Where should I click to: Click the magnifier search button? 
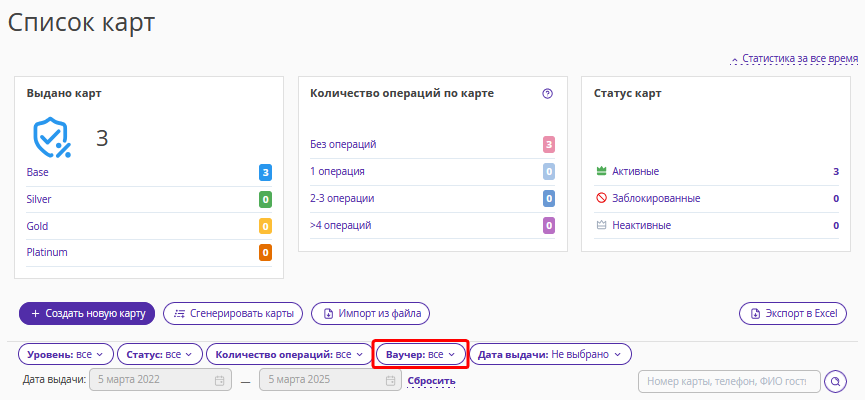pos(835,381)
